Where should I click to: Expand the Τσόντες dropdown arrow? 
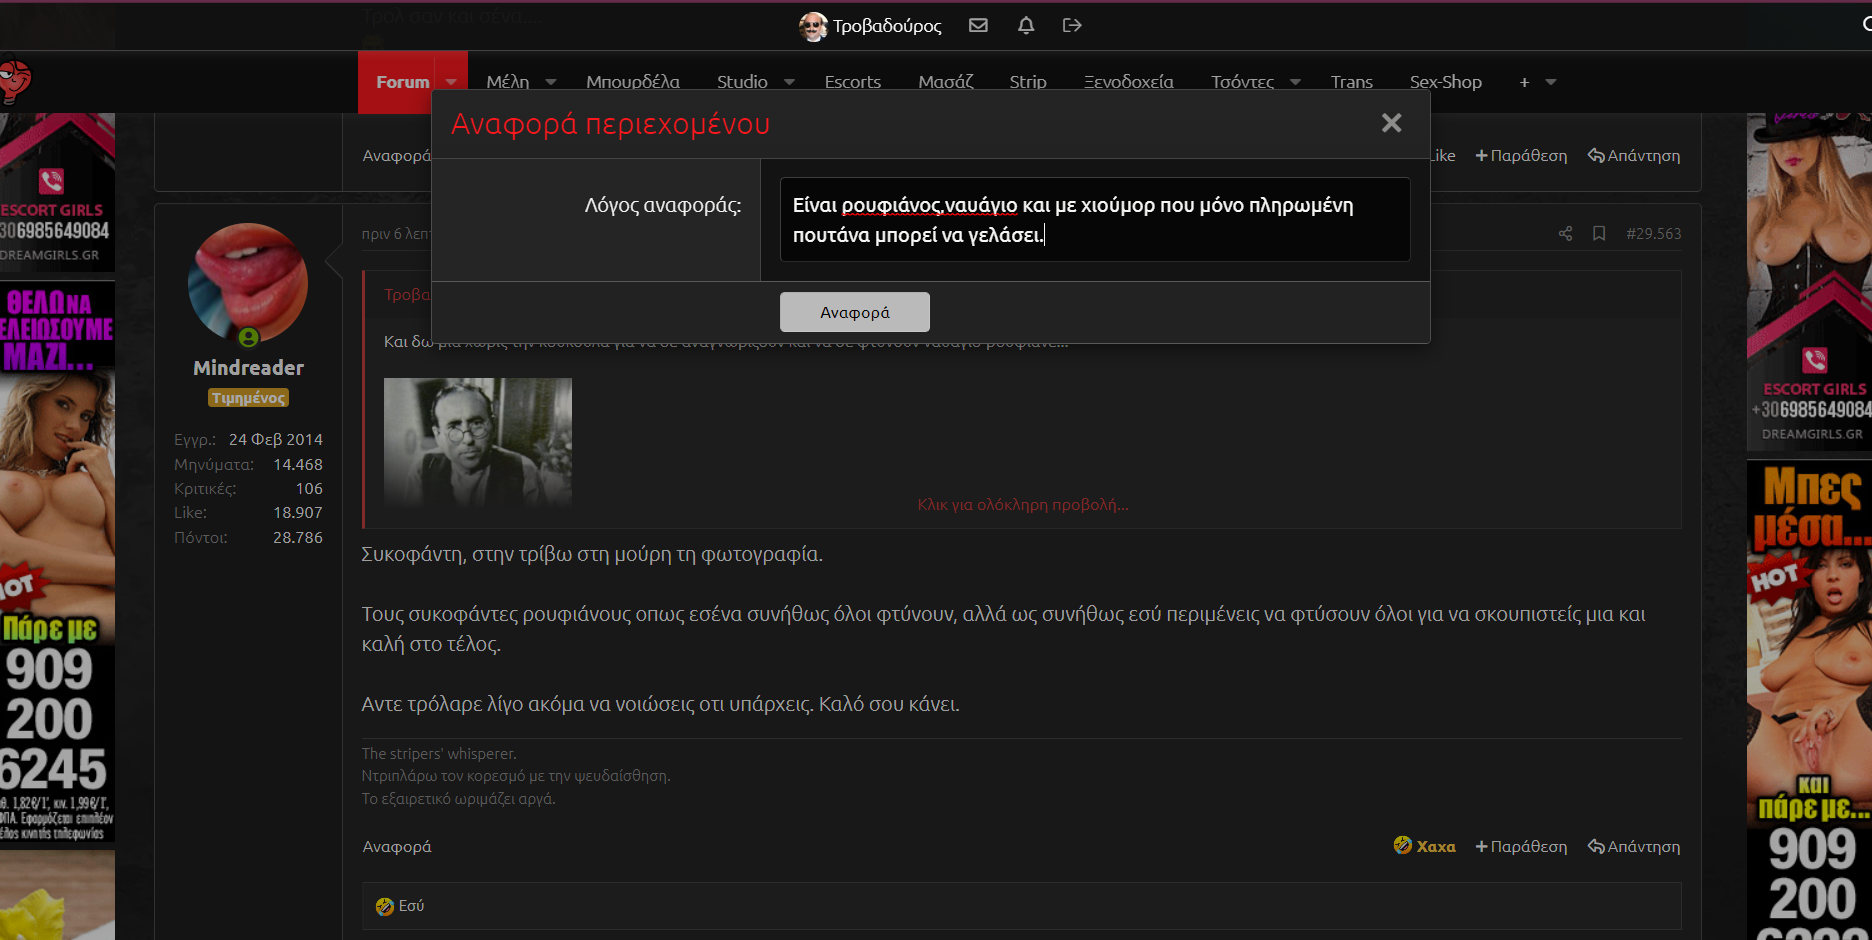click(1295, 82)
